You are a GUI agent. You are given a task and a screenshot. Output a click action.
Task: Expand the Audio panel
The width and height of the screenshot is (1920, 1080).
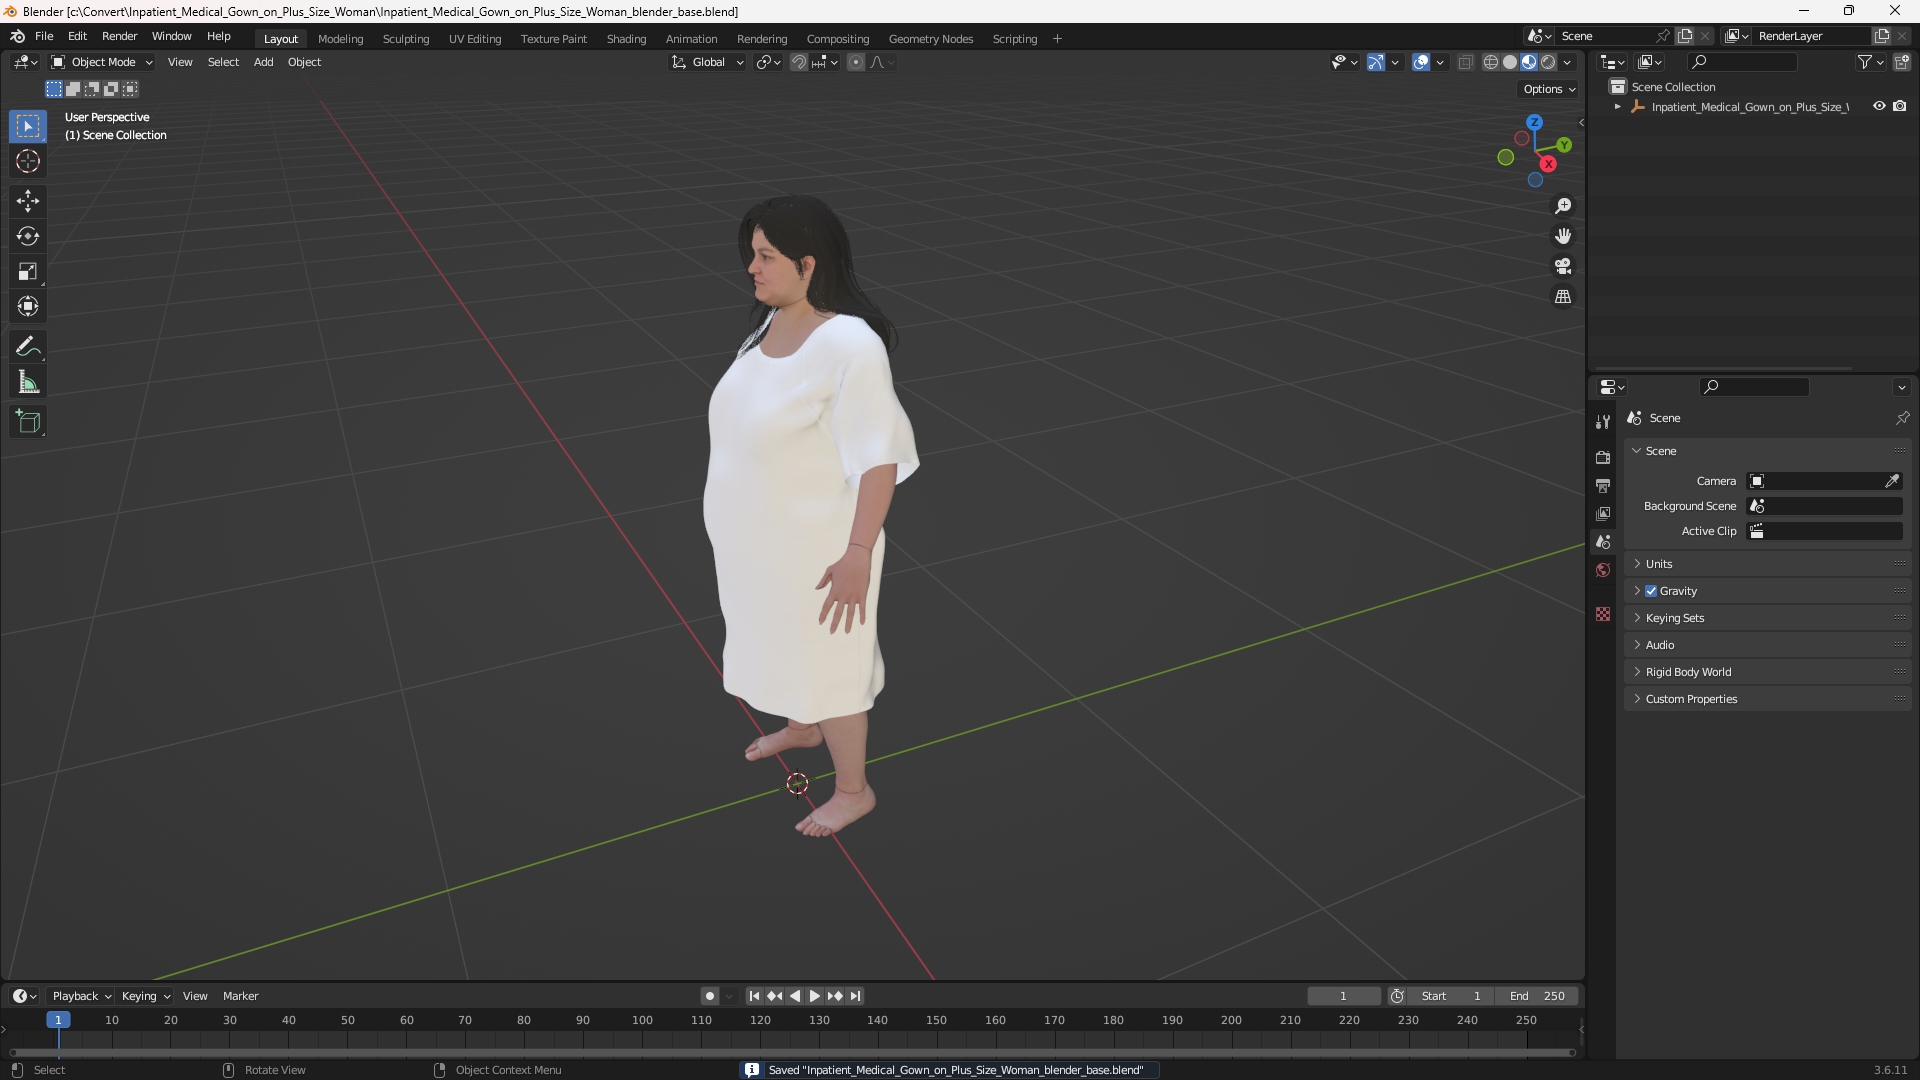pos(1768,645)
